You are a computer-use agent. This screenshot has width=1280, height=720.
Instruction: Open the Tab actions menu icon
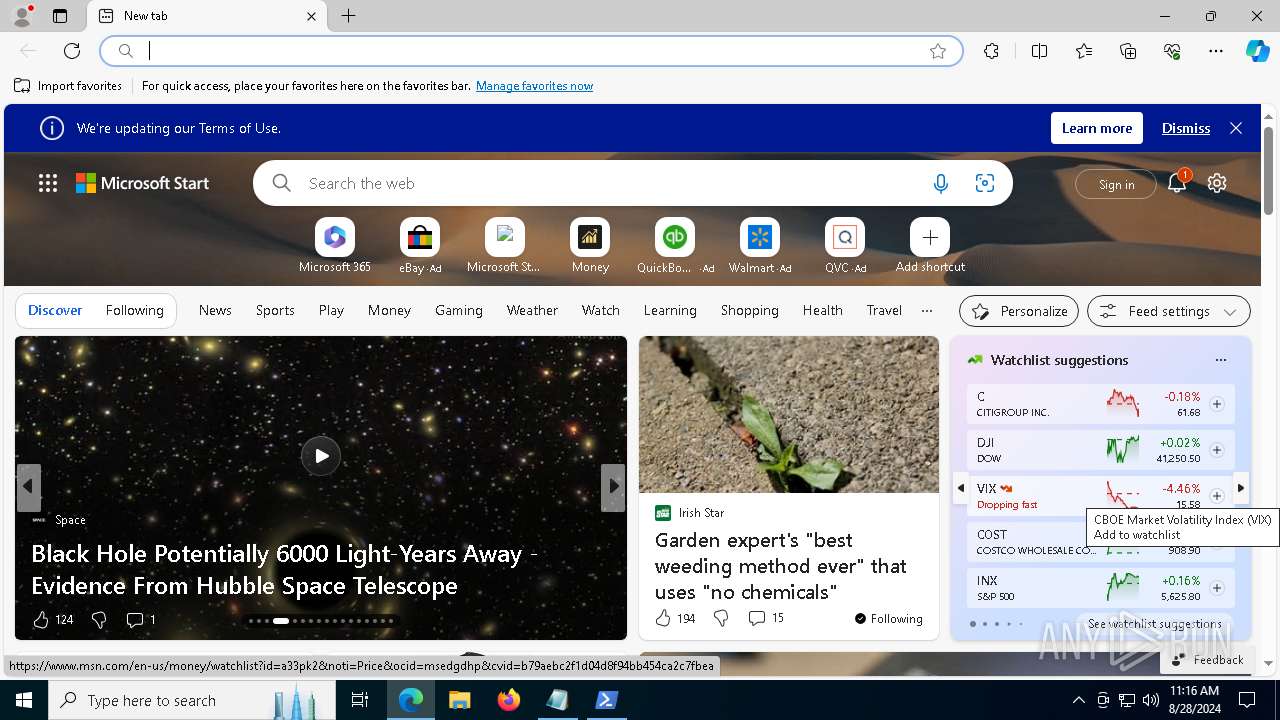[x=60, y=16]
